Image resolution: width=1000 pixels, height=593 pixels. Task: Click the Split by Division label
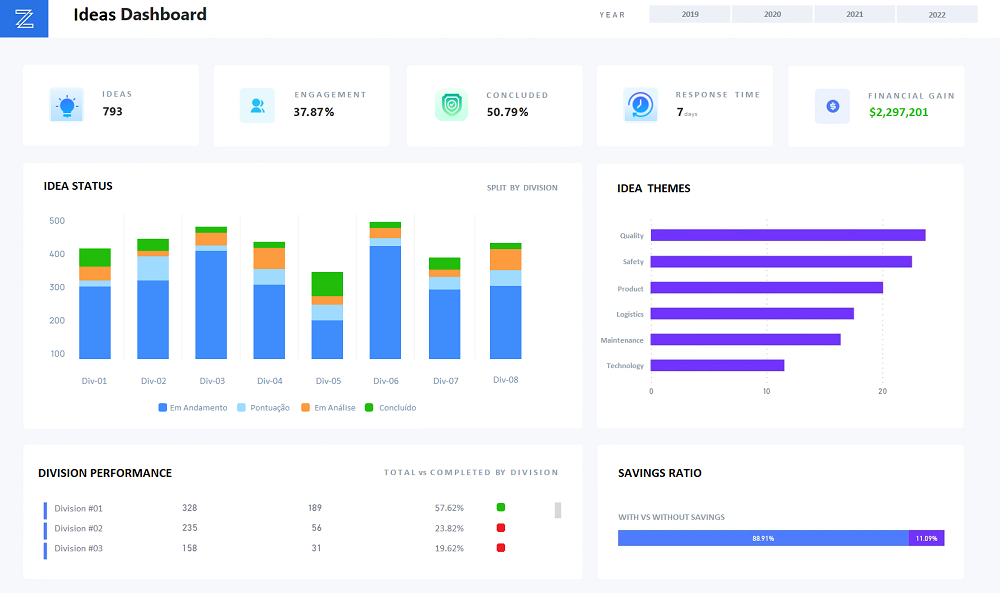pos(522,187)
